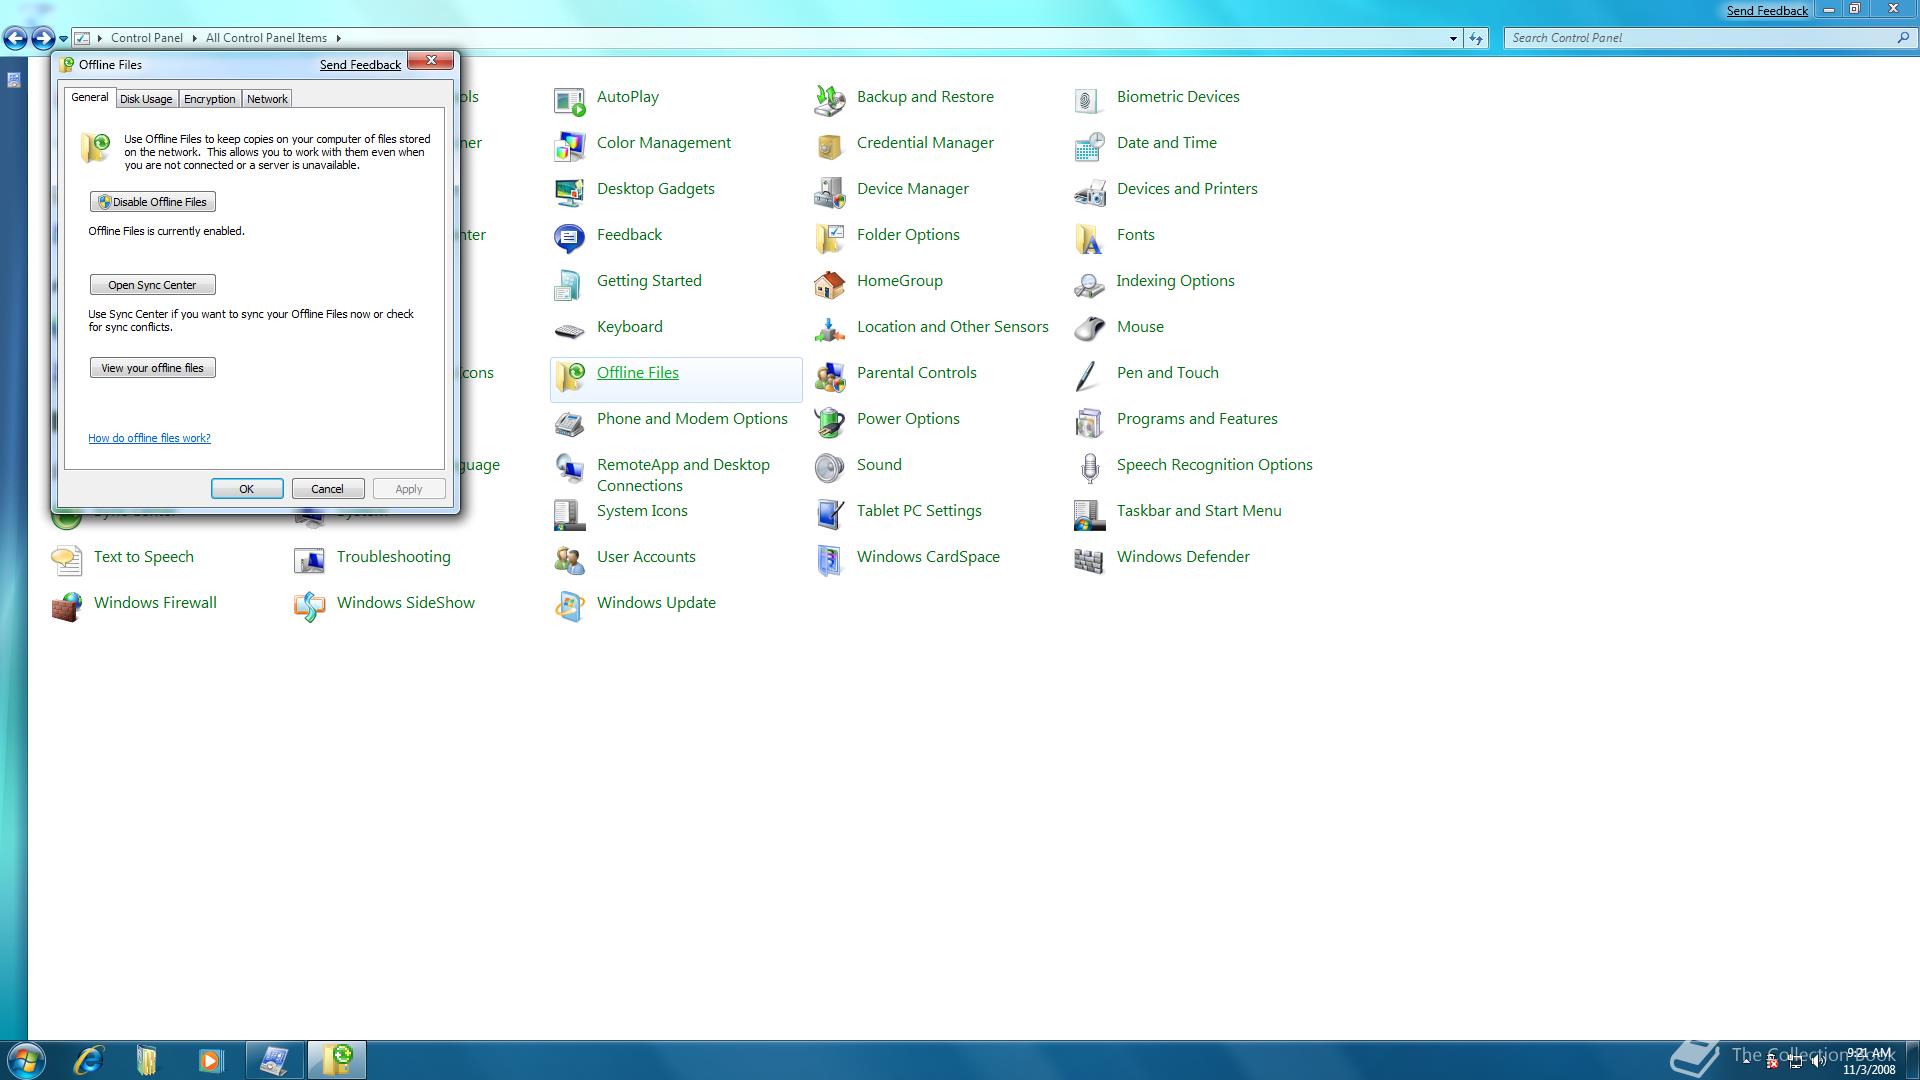
Task: Open the Keyboard icon
Action: tap(569, 329)
